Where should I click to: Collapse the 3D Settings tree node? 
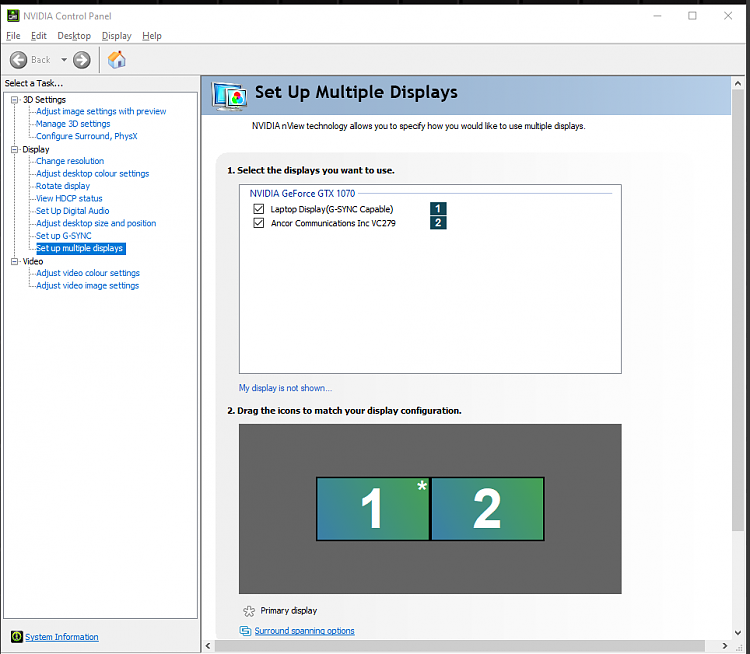point(14,100)
